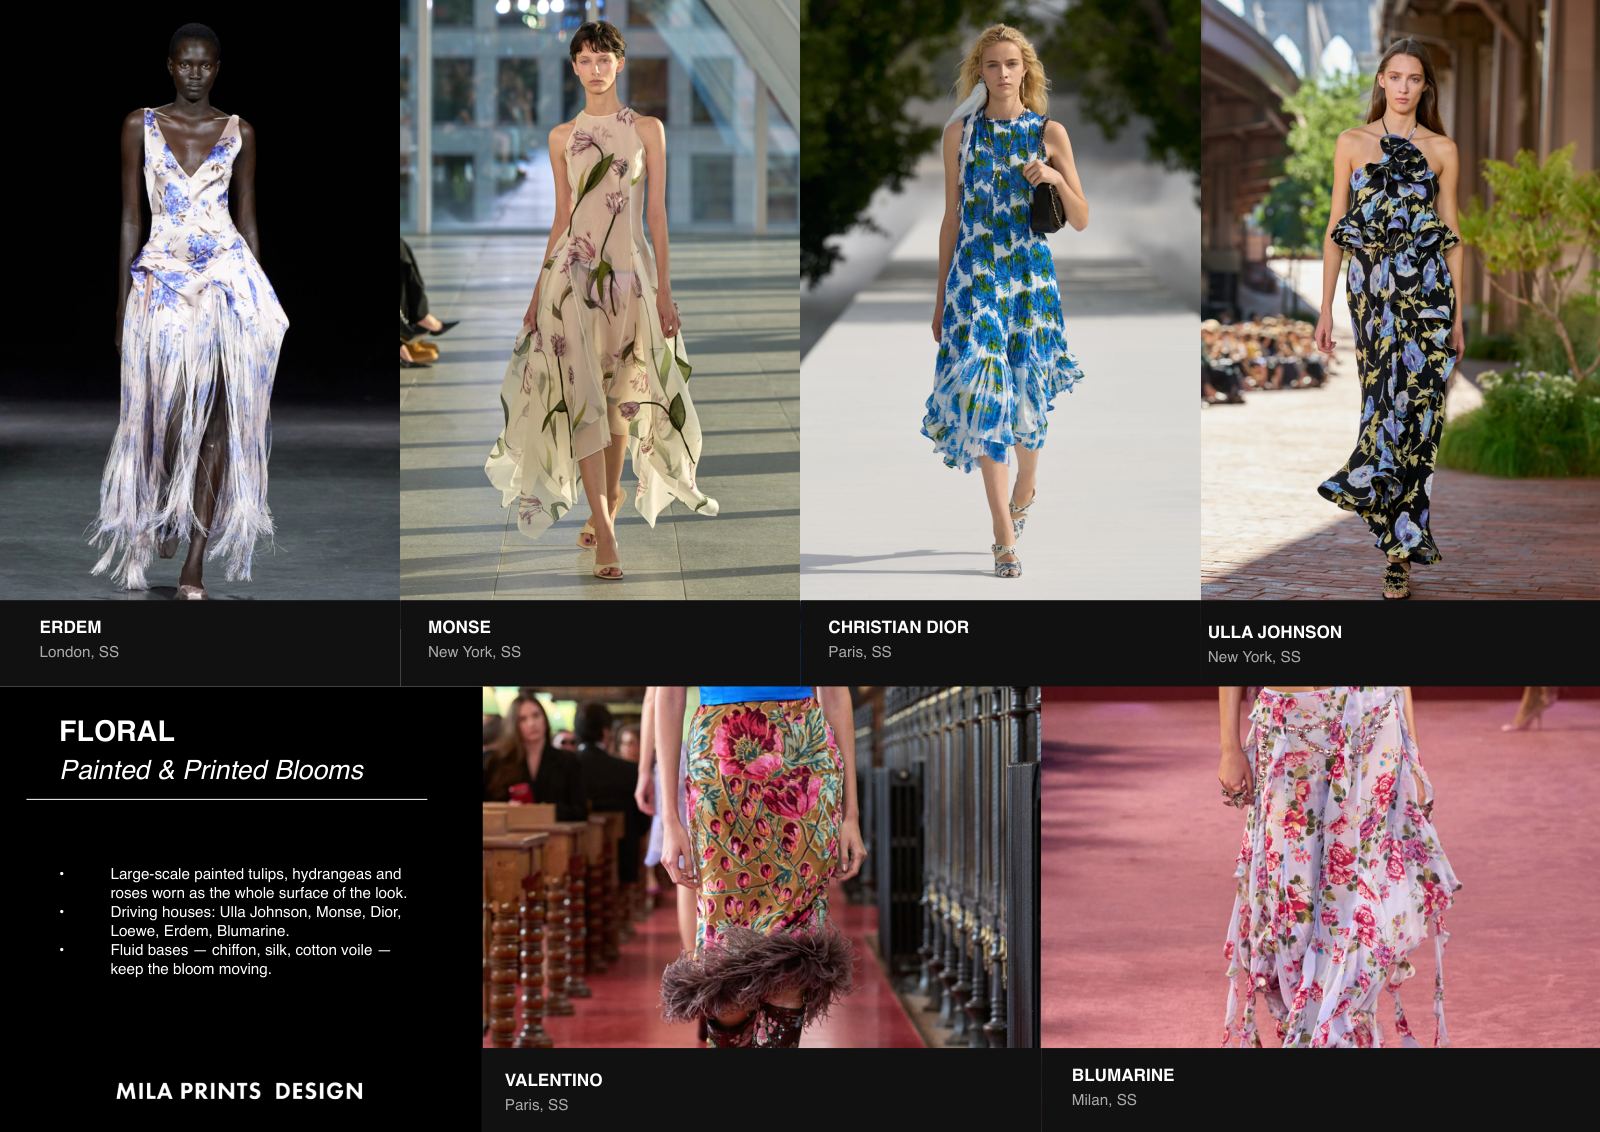Select 'New York, SS' under ULLA JOHNSON
1600x1132 pixels.
1254,657
